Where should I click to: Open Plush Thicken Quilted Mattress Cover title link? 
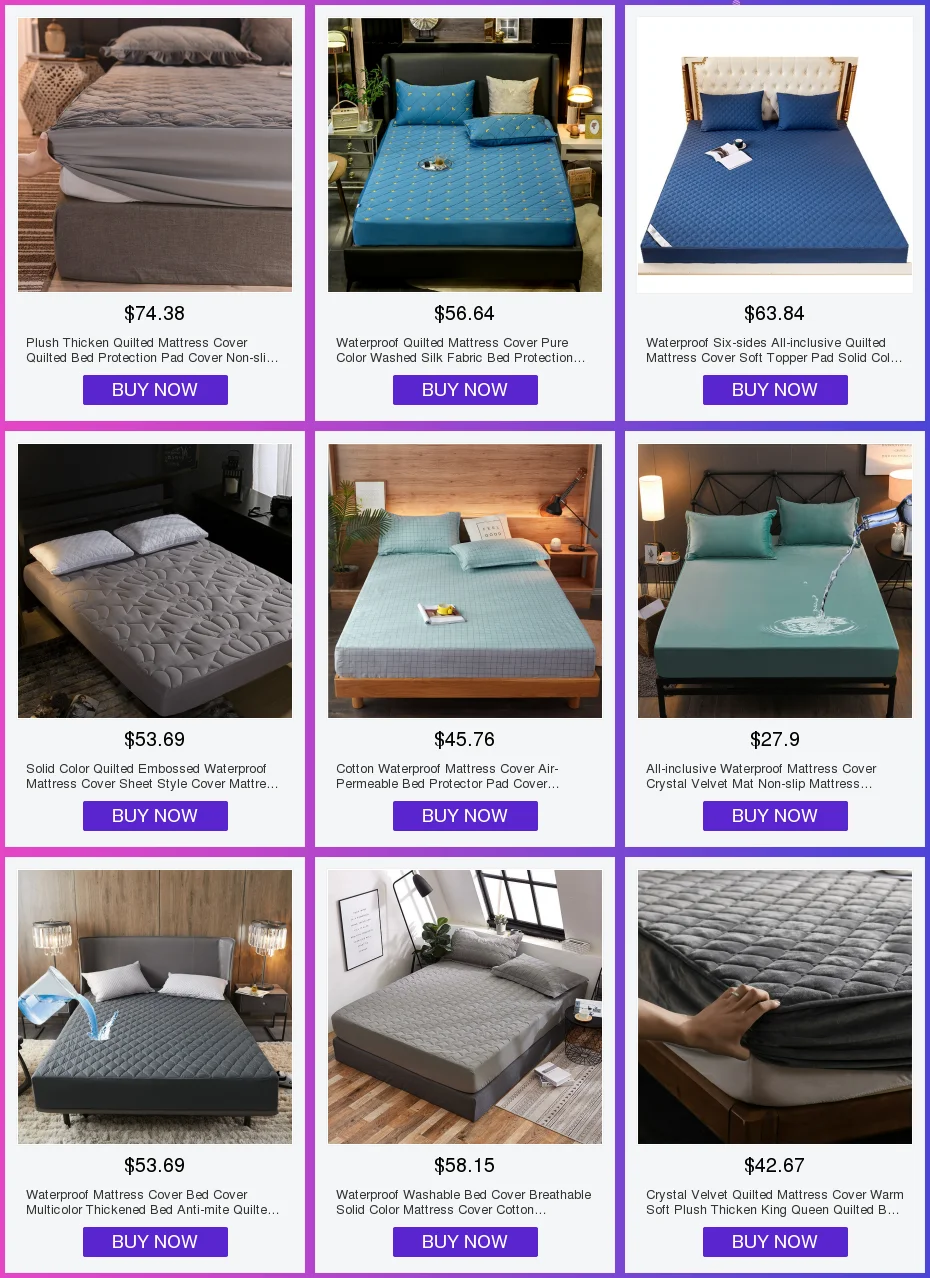coord(152,350)
